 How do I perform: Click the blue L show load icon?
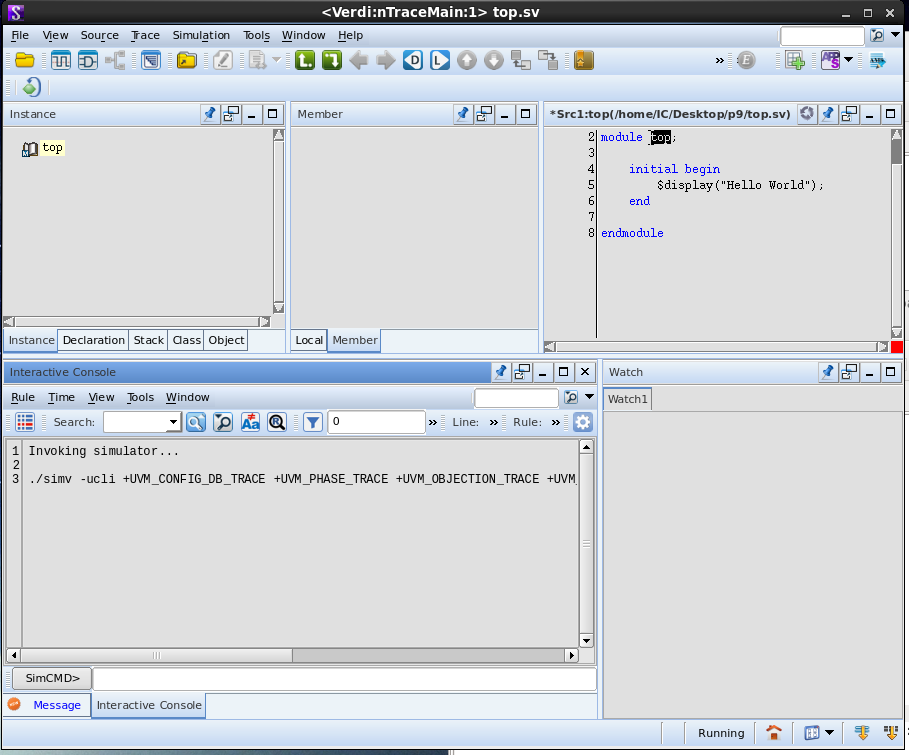click(439, 60)
